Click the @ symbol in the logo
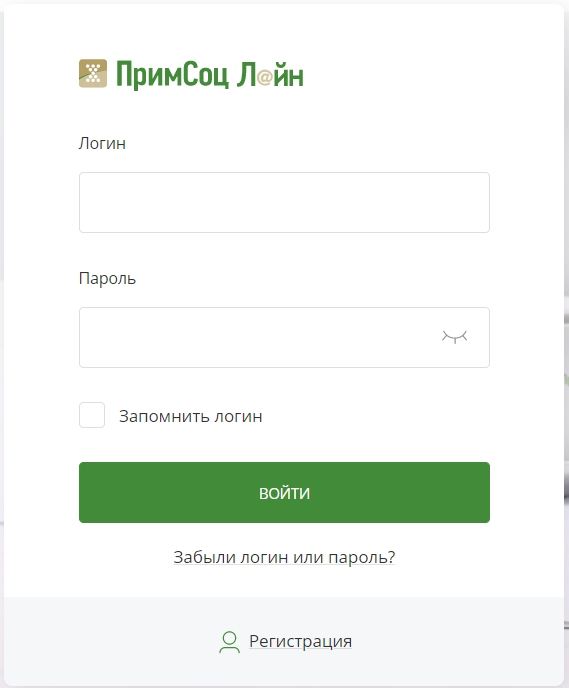569x688 pixels. coord(265,78)
